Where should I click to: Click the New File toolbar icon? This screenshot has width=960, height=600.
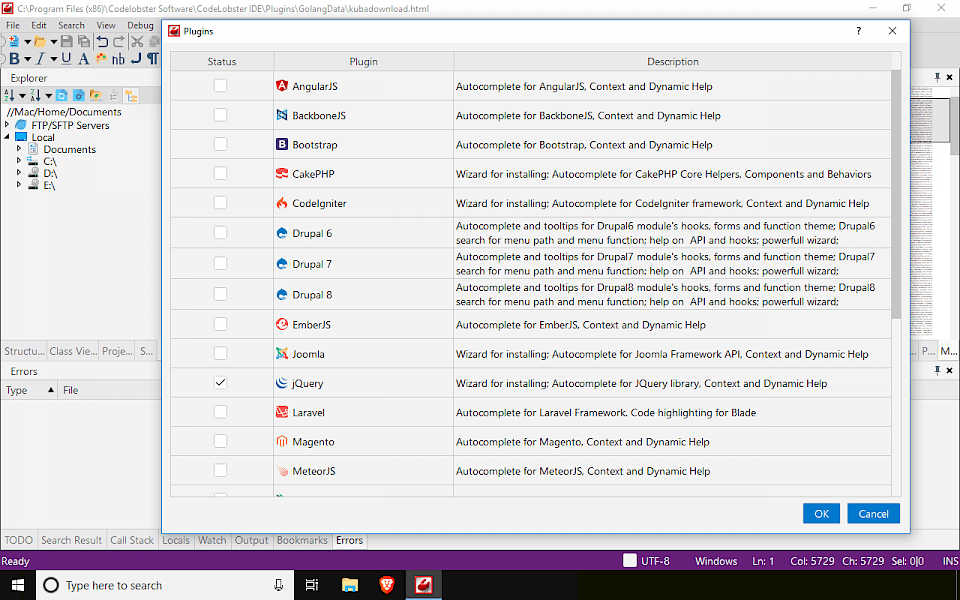[13, 42]
